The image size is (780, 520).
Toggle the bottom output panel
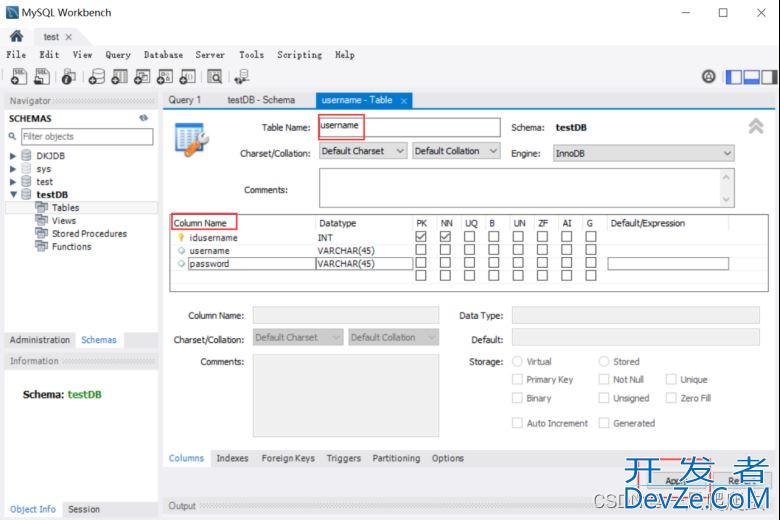tap(751, 77)
